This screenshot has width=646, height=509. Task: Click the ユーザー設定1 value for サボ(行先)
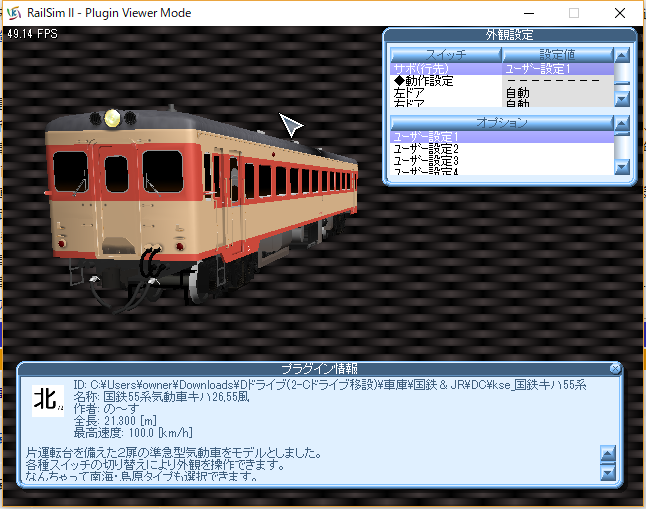(x=558, y=69)
